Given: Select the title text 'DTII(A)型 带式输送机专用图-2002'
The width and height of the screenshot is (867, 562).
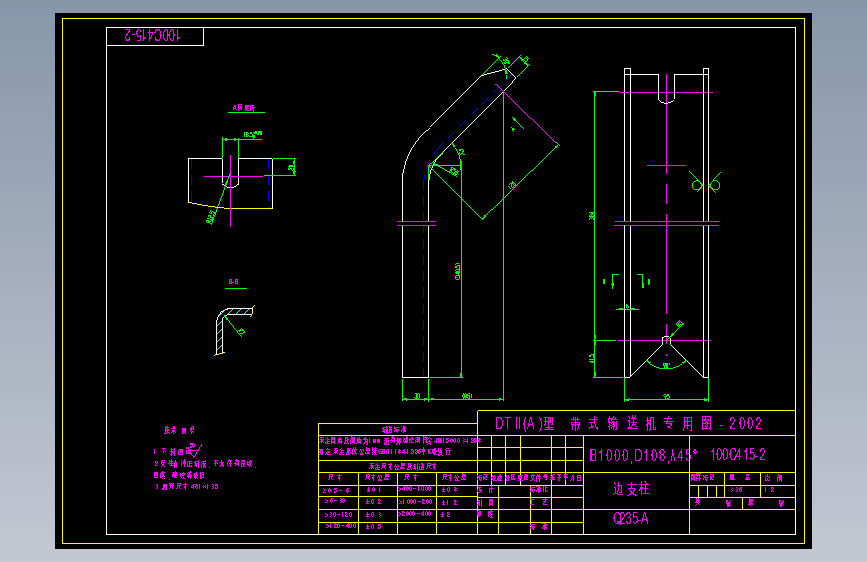Looking at the screenshot, I should point(628,424).
